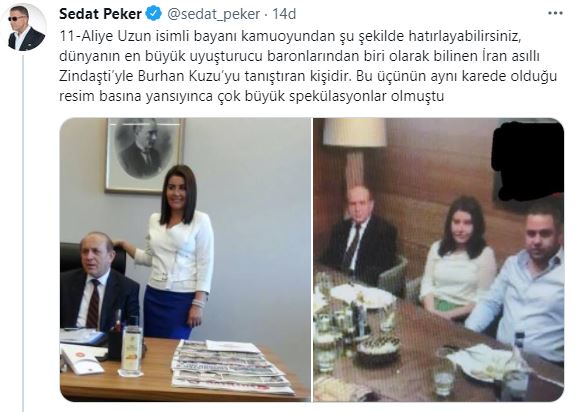Click the blue verified badge icon
580x412 pixels.
click(154, 14)
